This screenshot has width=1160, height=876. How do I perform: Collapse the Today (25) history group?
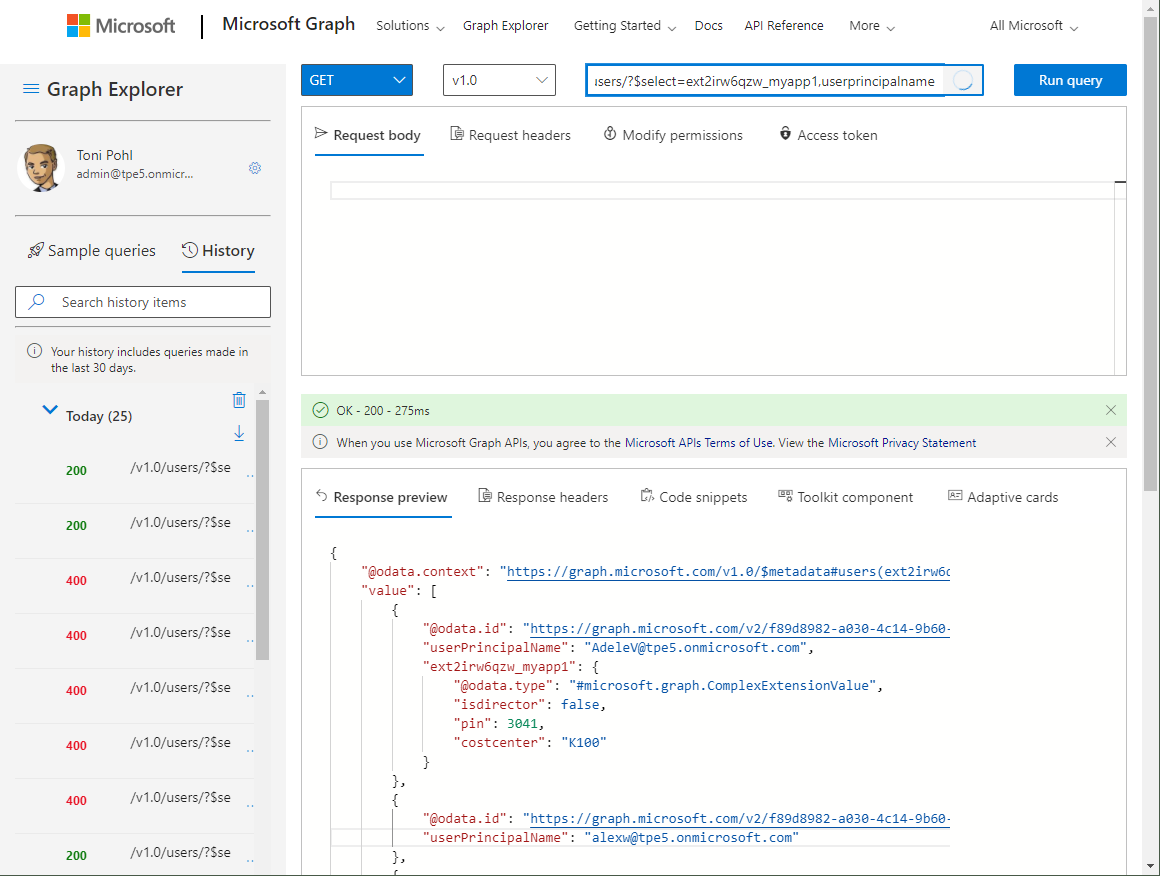(50, 410)
